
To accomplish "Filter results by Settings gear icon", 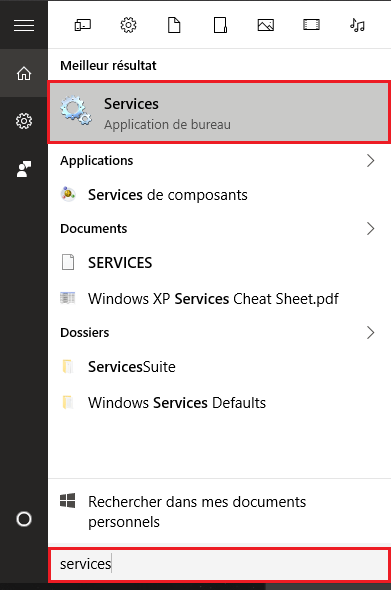I will coord(128,25).
